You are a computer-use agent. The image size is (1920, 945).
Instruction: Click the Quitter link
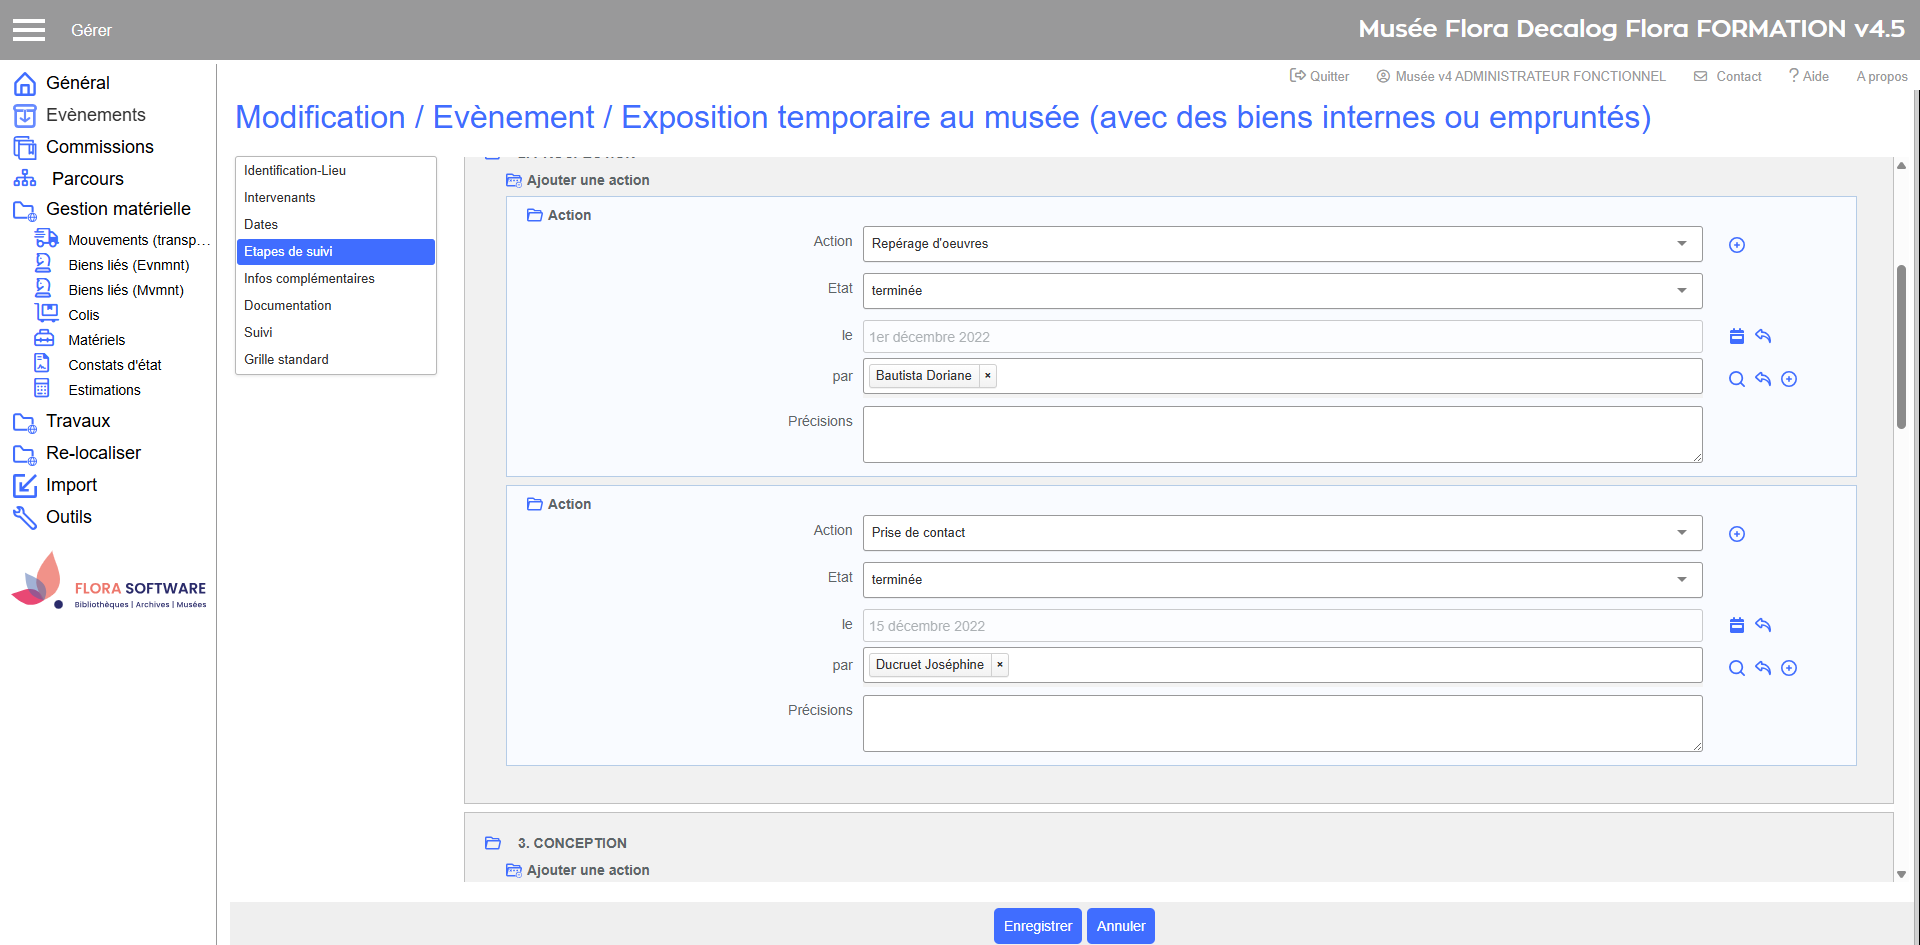point(1319,77)
